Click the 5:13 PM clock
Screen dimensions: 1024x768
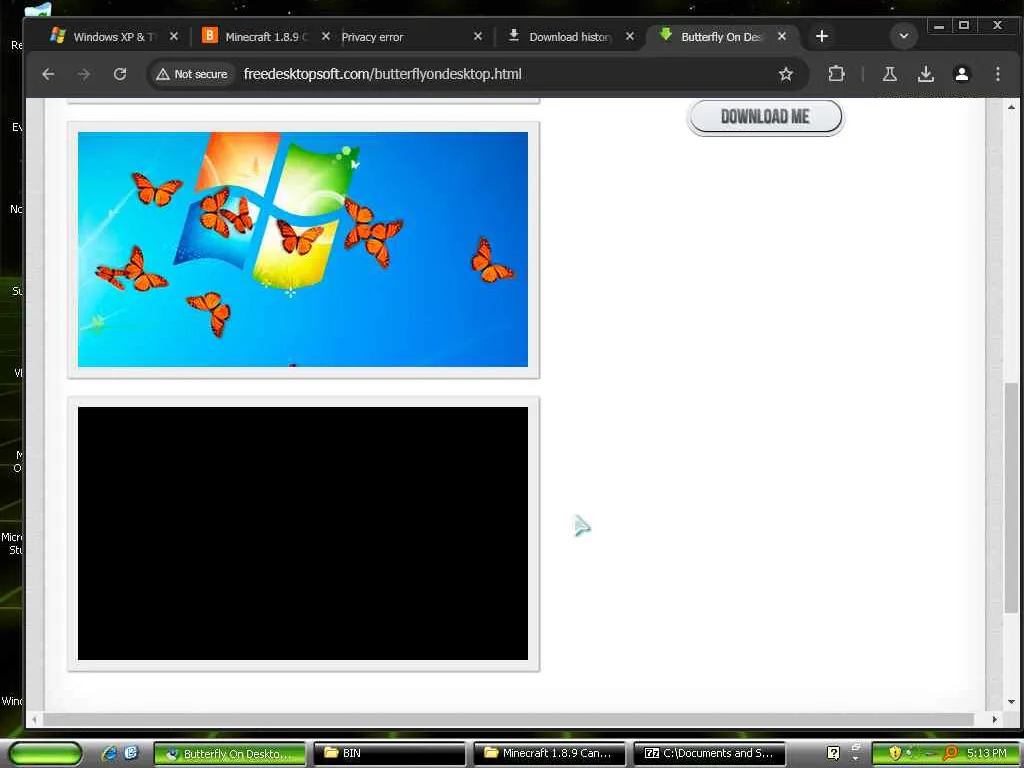[986, 754]
